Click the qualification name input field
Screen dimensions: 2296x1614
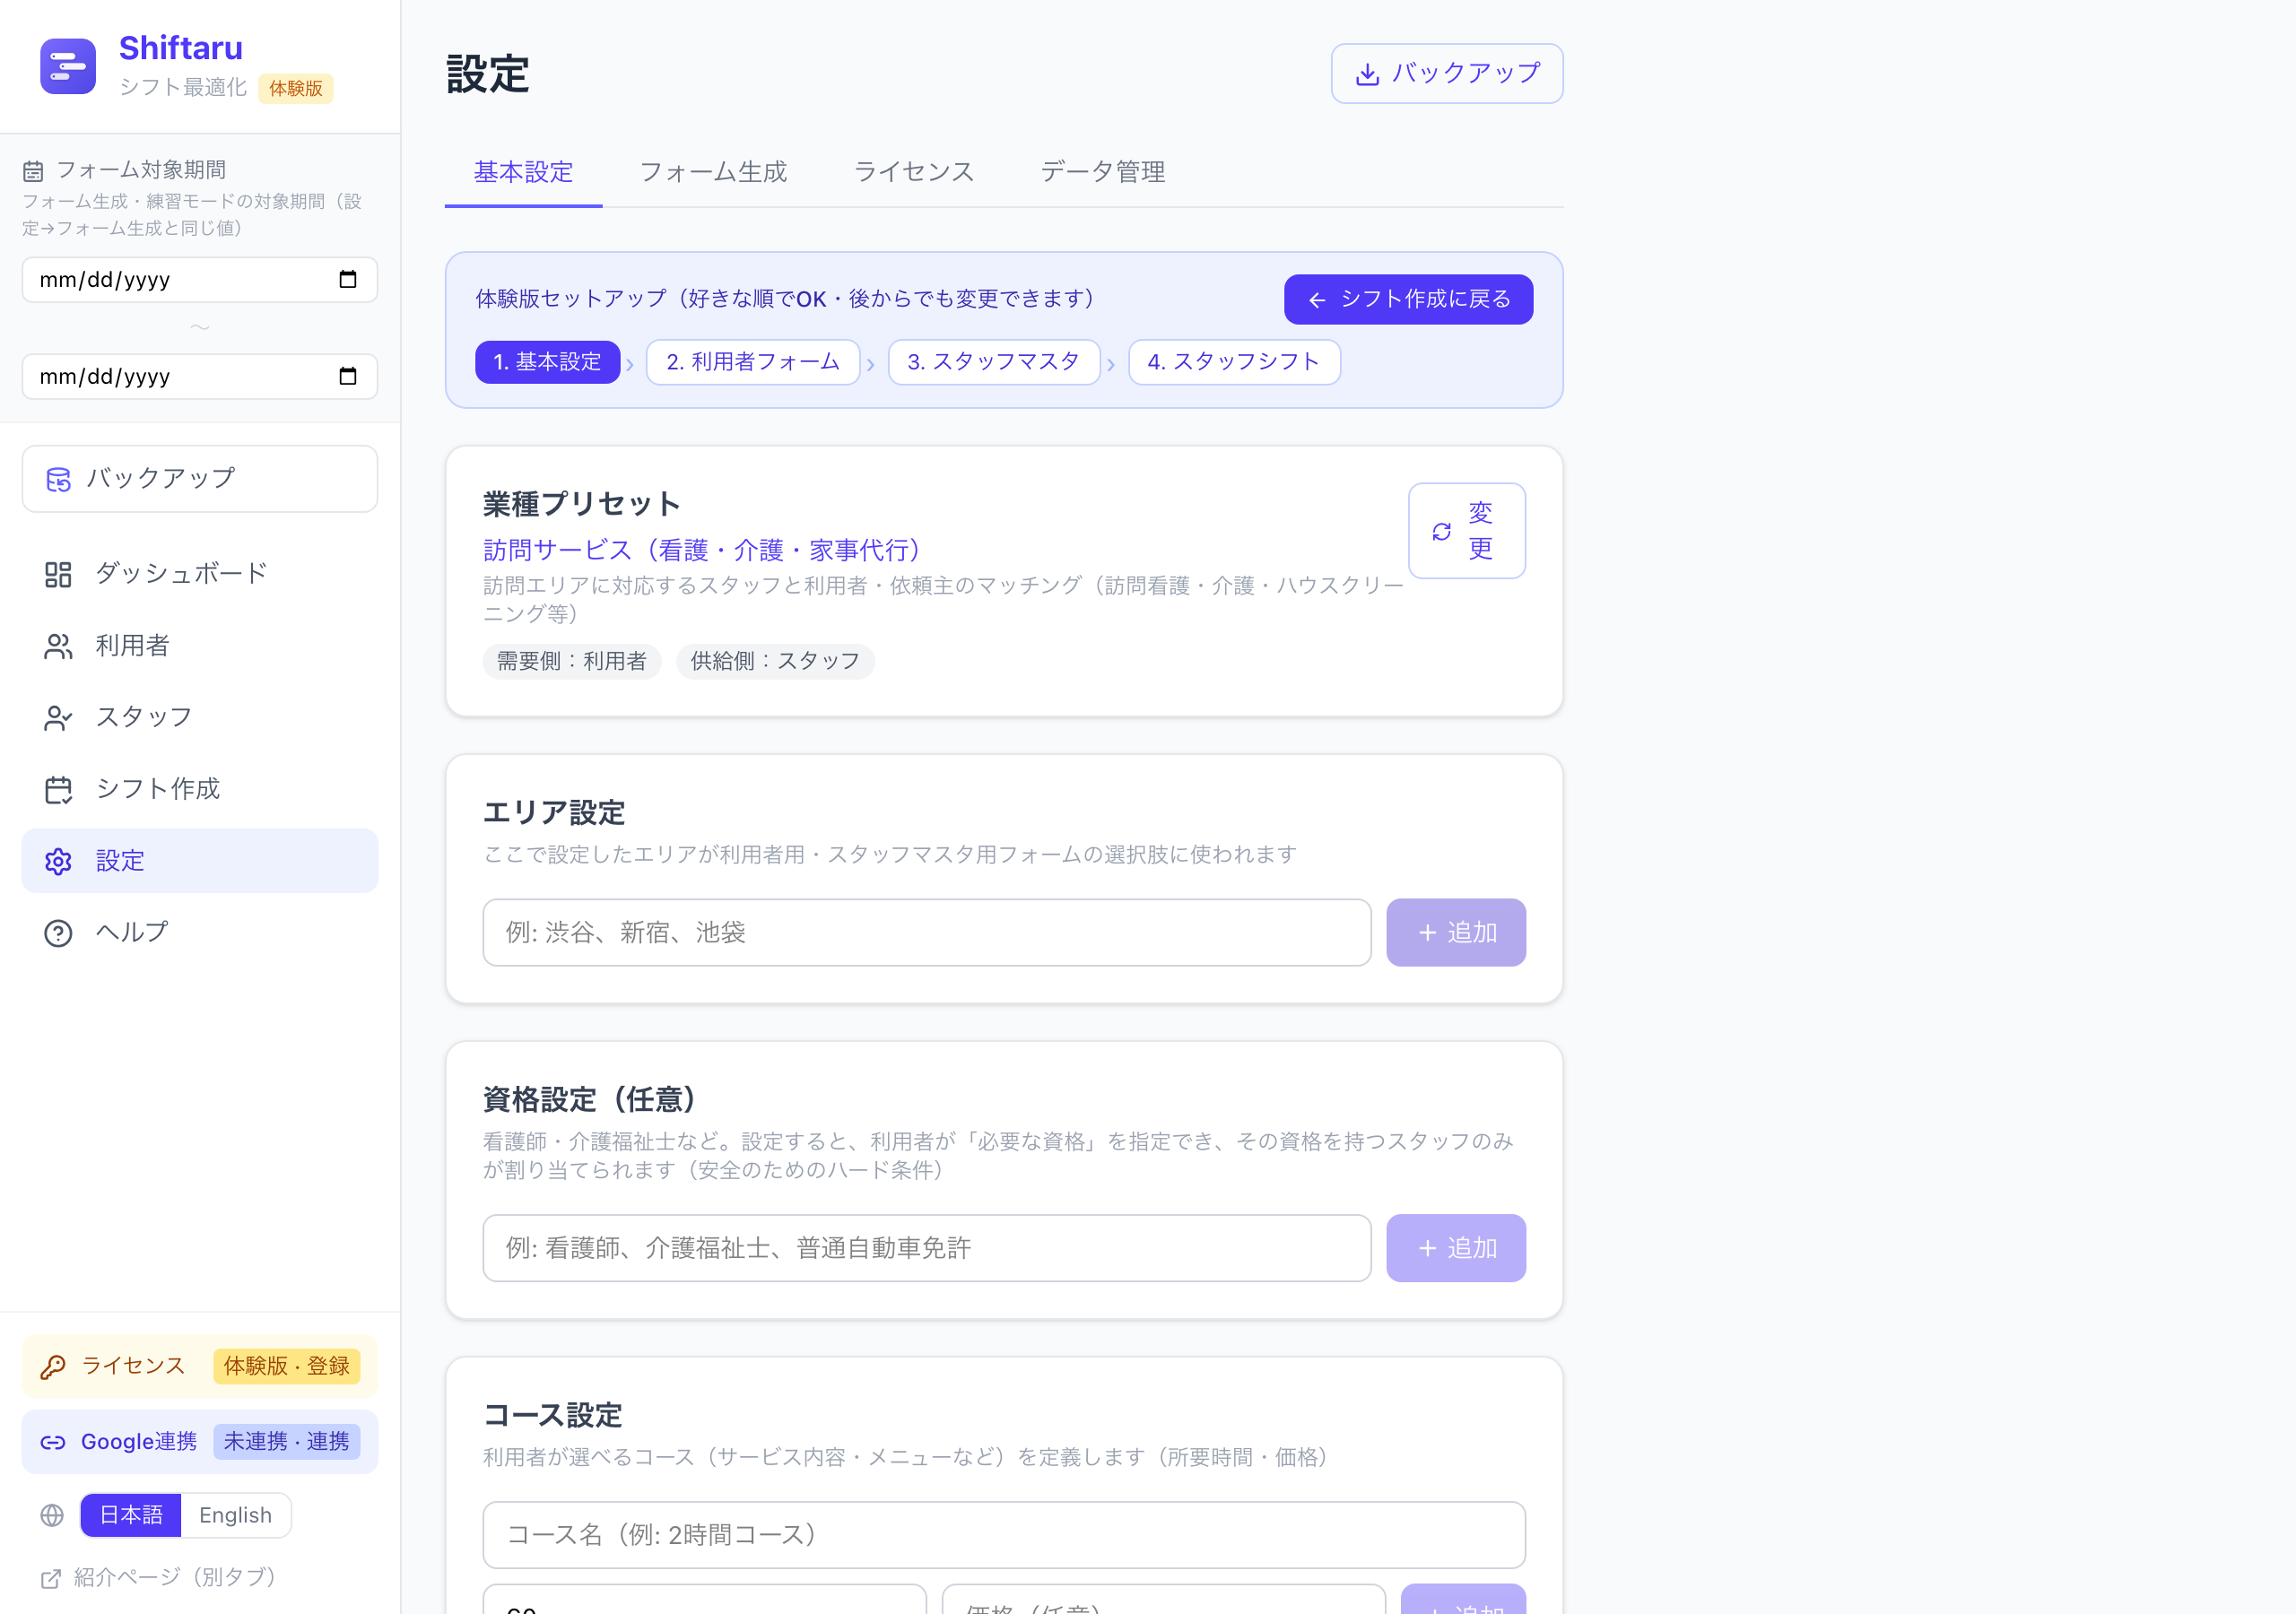click(926, 1248)
